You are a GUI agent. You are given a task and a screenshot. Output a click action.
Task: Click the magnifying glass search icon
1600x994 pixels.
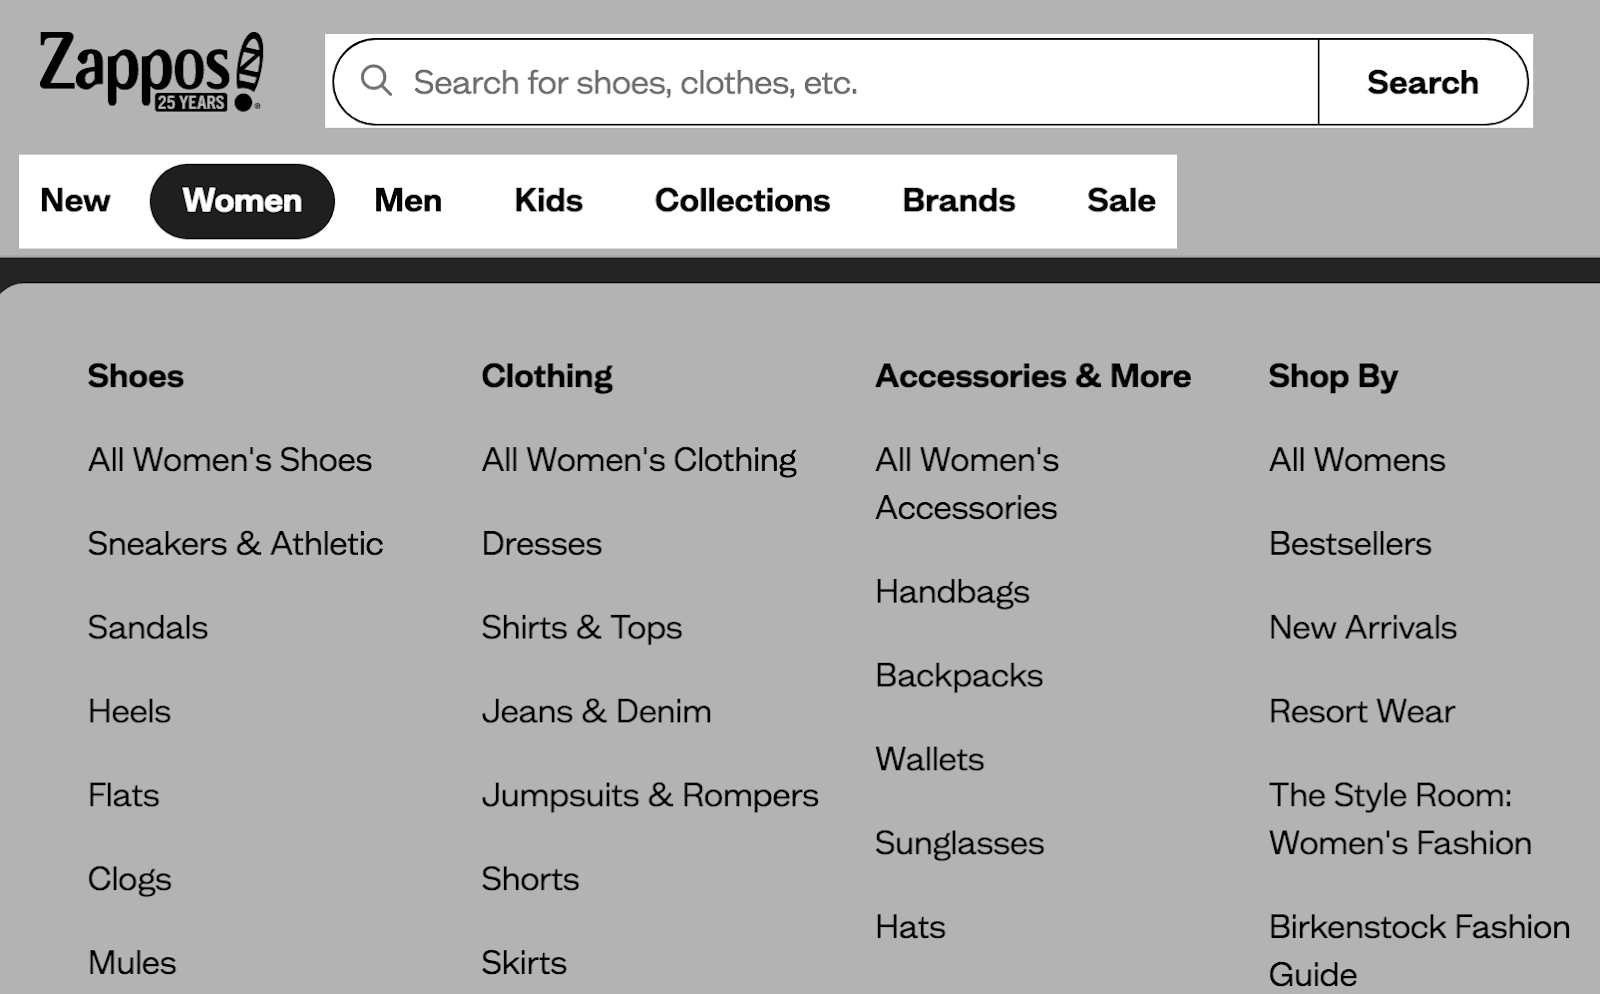380,83
